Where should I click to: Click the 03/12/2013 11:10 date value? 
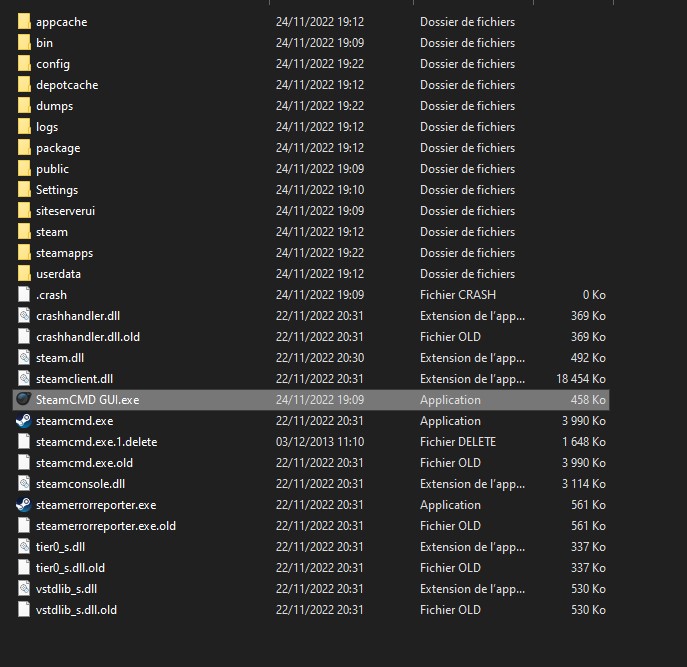pyautogui.click(x=320, y=442)
